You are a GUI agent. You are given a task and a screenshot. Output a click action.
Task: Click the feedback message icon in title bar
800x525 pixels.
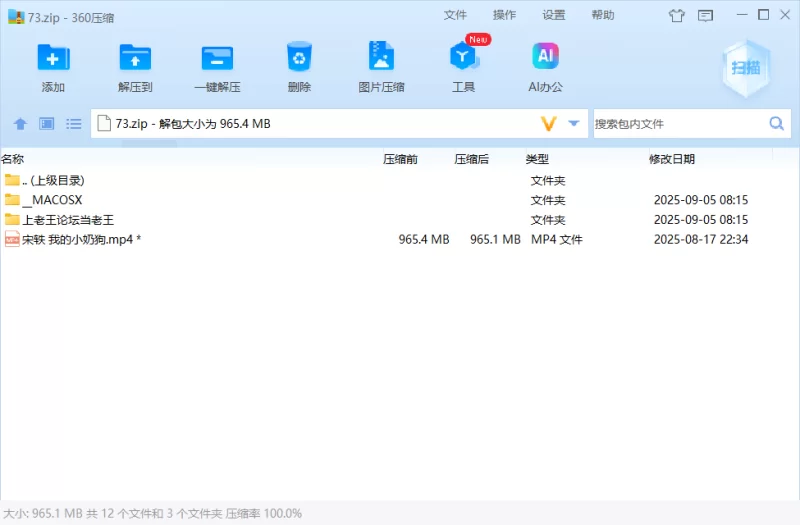pyautogui.click(x=706, y=15)
